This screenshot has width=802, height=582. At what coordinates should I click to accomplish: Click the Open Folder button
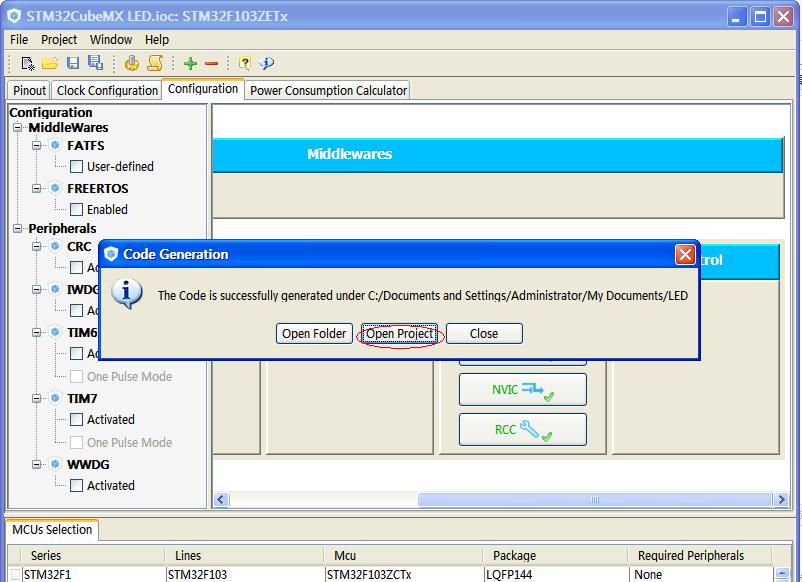tap(314, 333)
